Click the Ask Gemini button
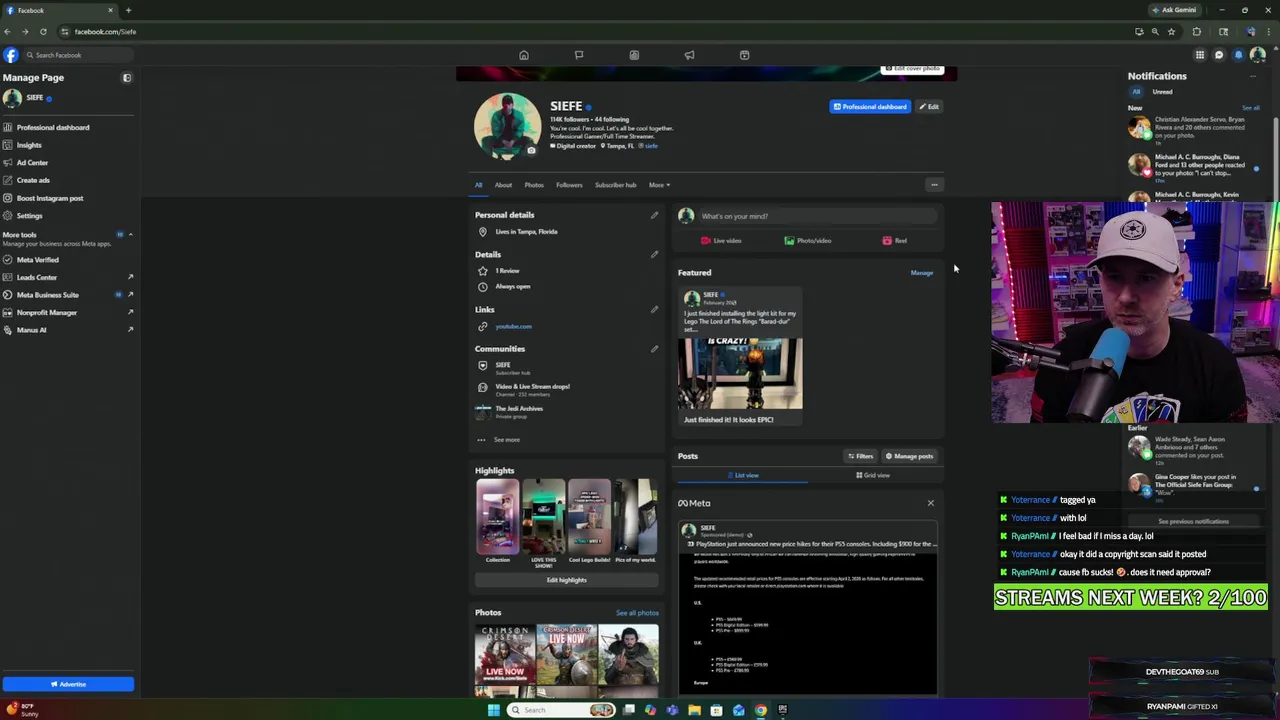Screen dimensions: 1280x720 pyautogui.click(x=1174, y=10)
